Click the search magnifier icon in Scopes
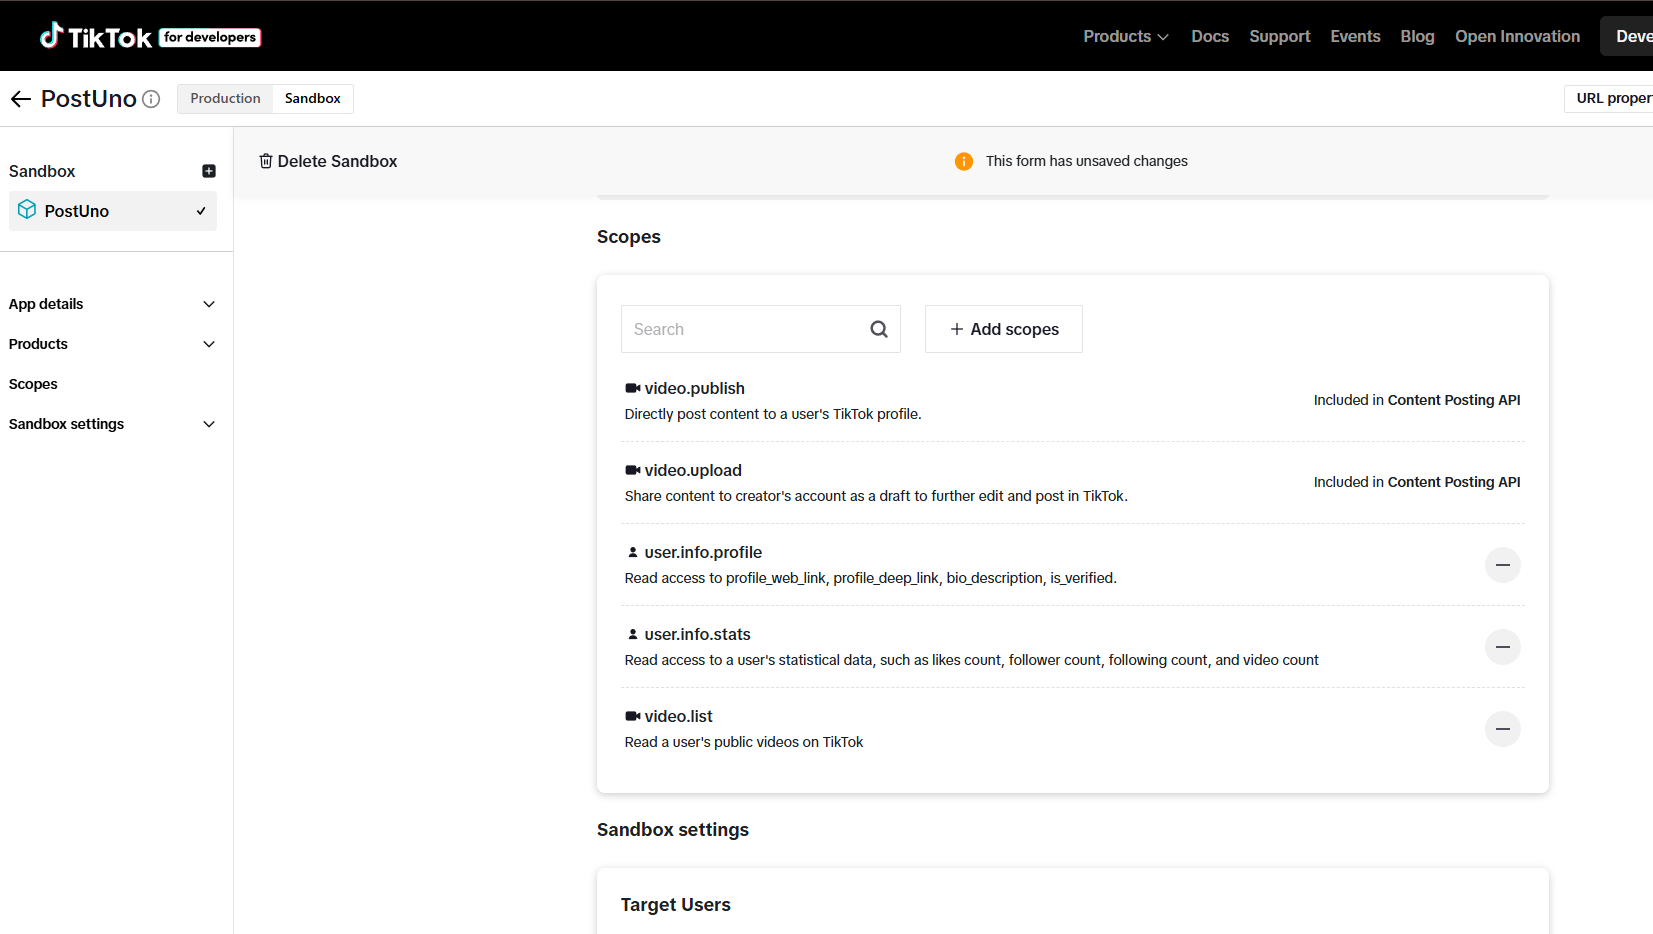The height and width of the screenshot is (934, 1653). click(879, 329)
